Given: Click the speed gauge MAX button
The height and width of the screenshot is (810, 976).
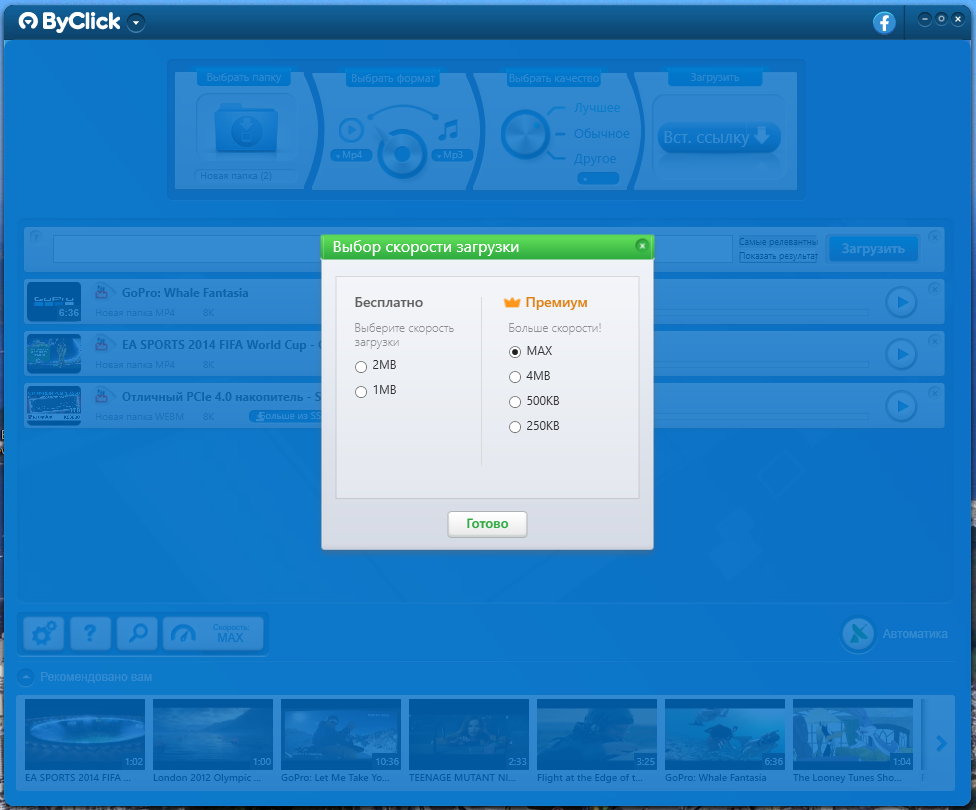Looking at the screenshot, I should pyautogui.click(x=213, y=633).
